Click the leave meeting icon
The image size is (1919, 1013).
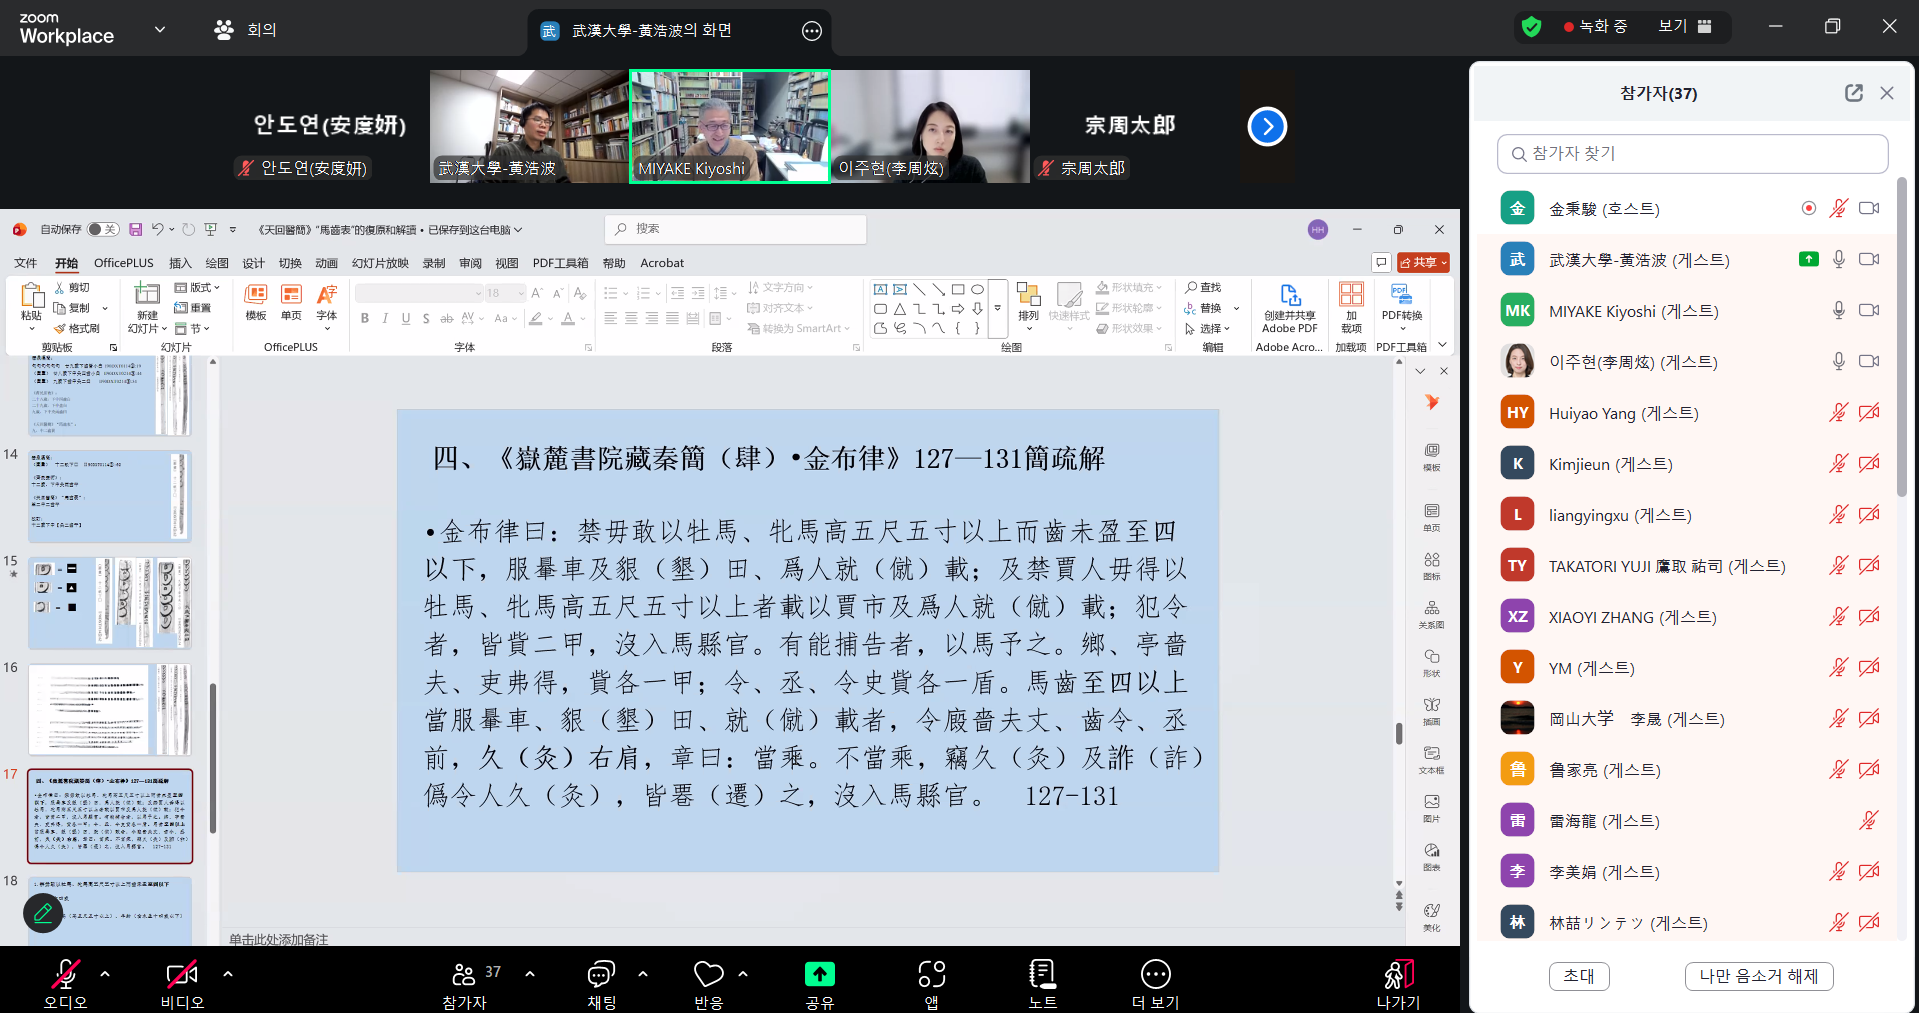(x=1397, y=974)
